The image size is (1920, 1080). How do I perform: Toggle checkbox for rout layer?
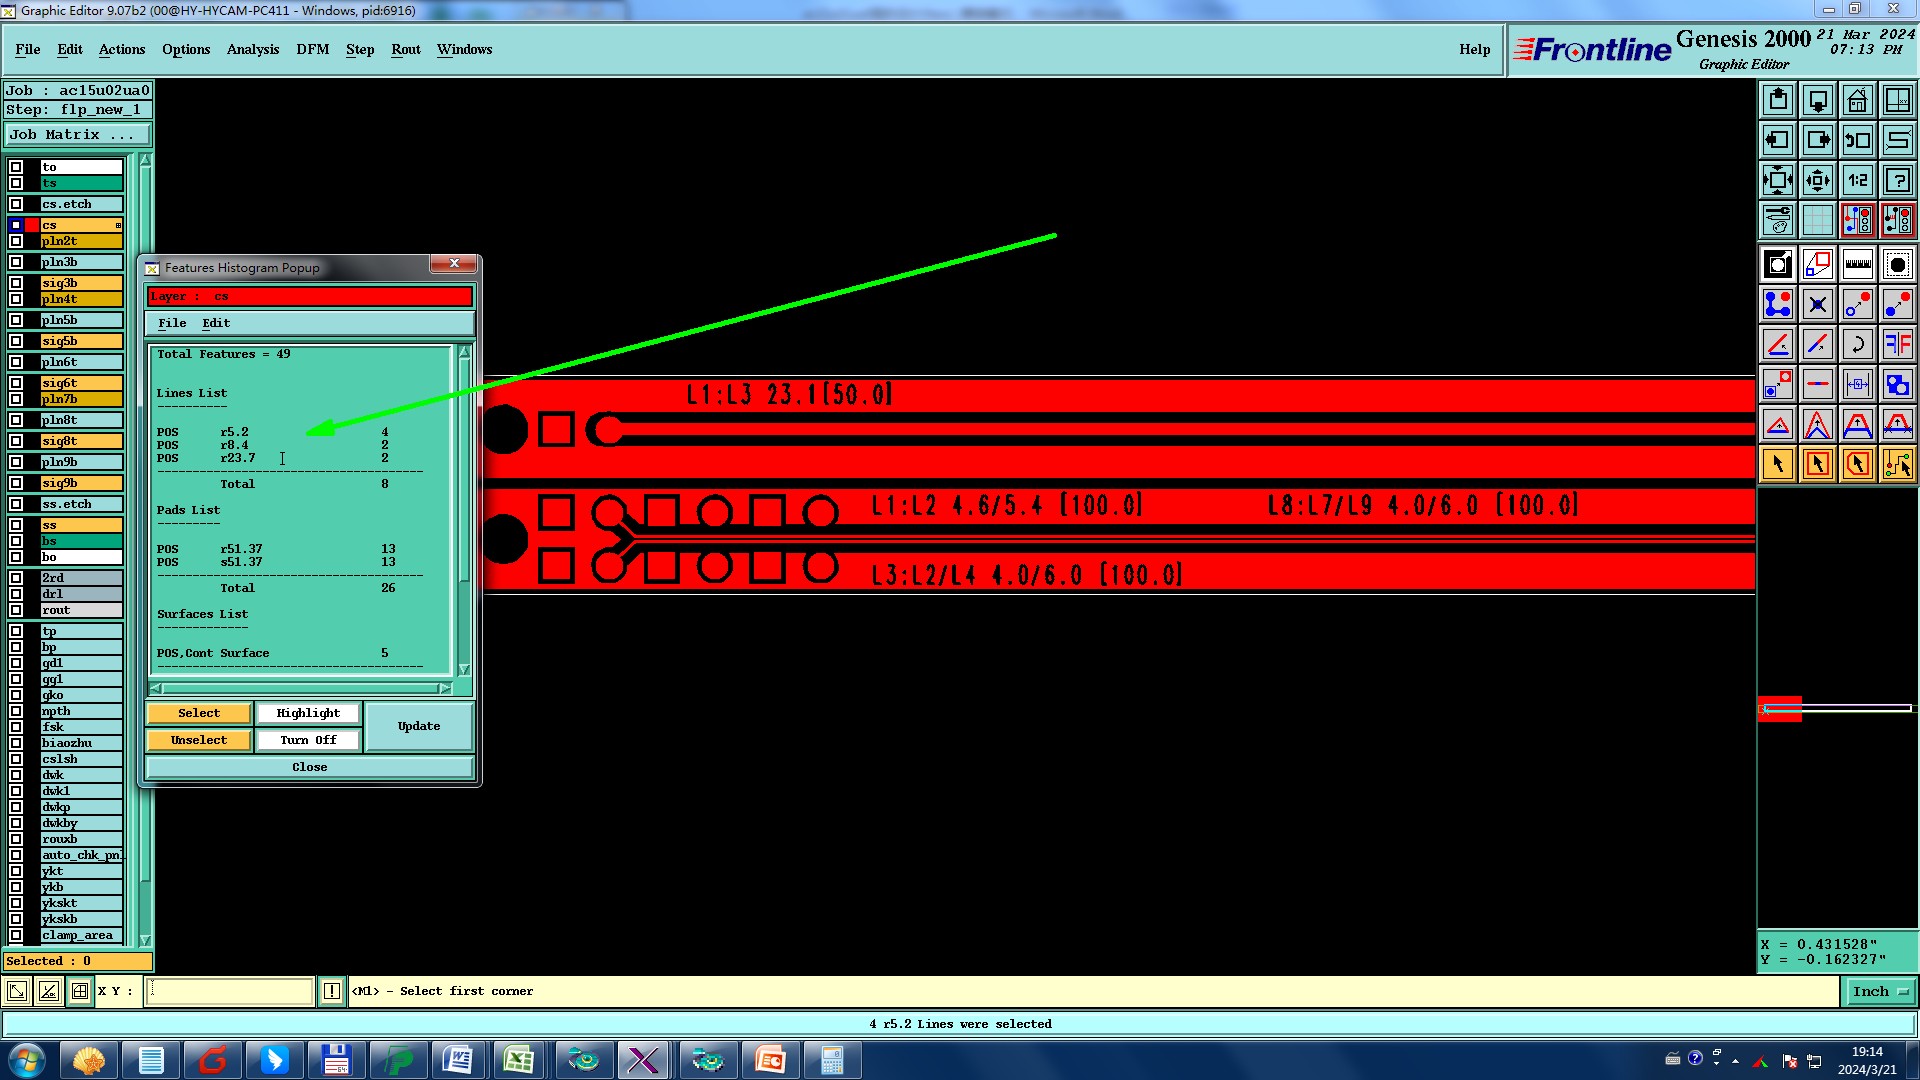[16, 610]
